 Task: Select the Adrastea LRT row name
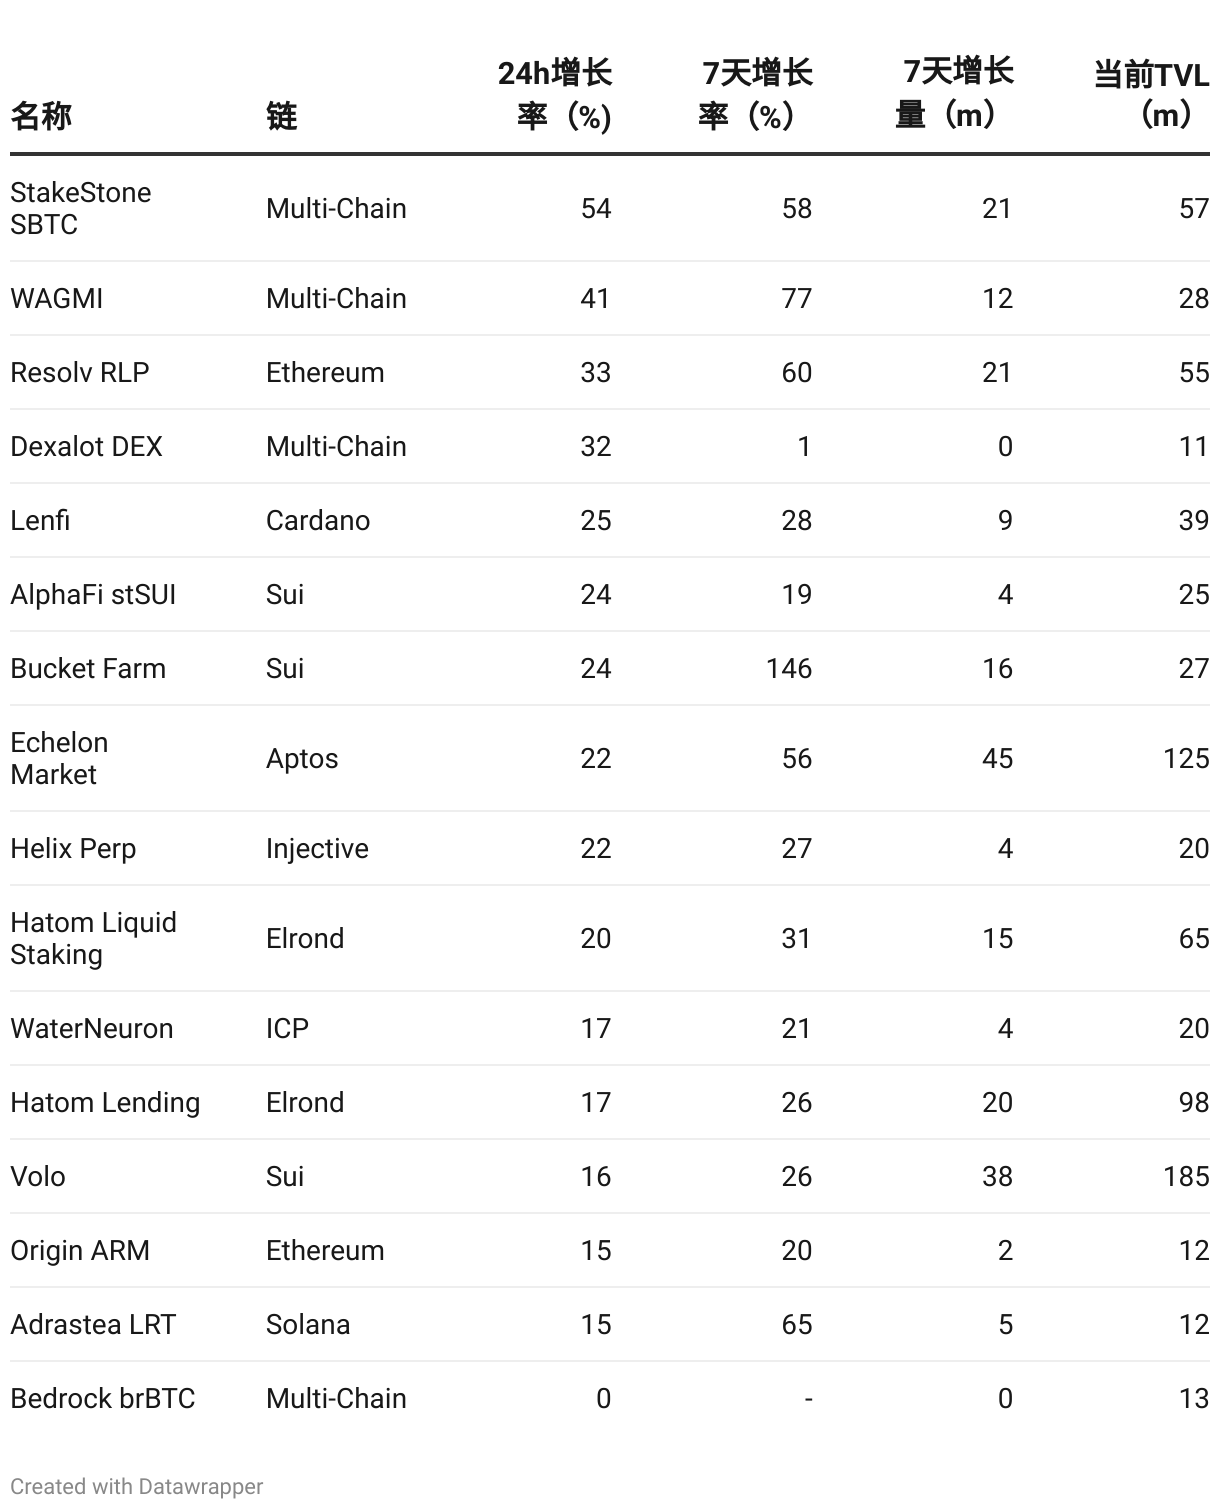click(93, 1324)
